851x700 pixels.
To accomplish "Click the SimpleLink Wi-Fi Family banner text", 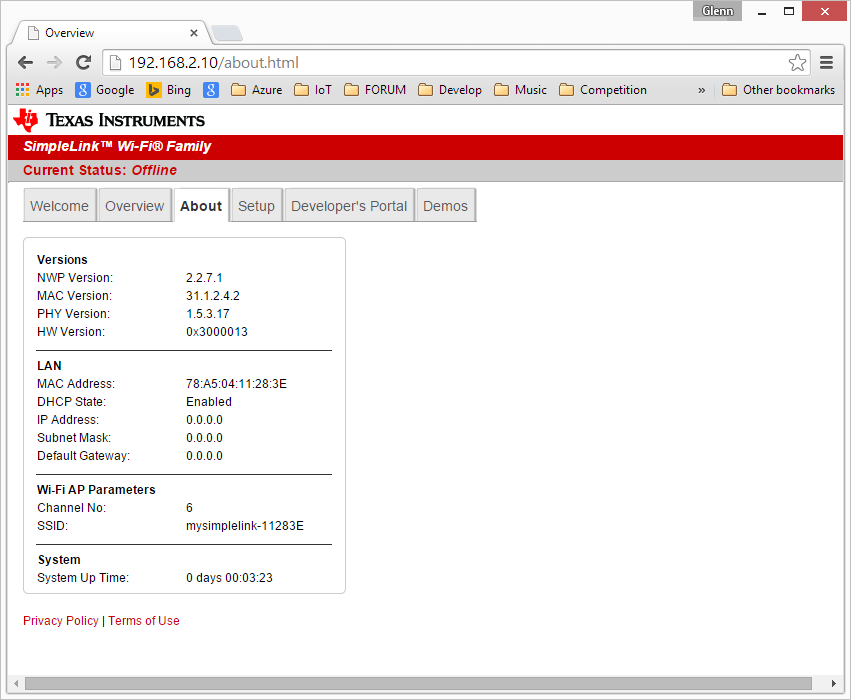I will click(x=117, y=147).
